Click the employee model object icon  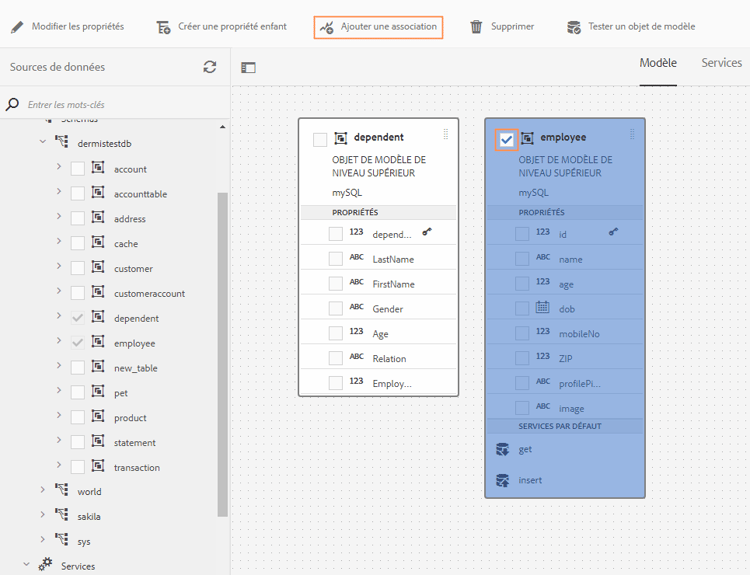coord(527,138)
